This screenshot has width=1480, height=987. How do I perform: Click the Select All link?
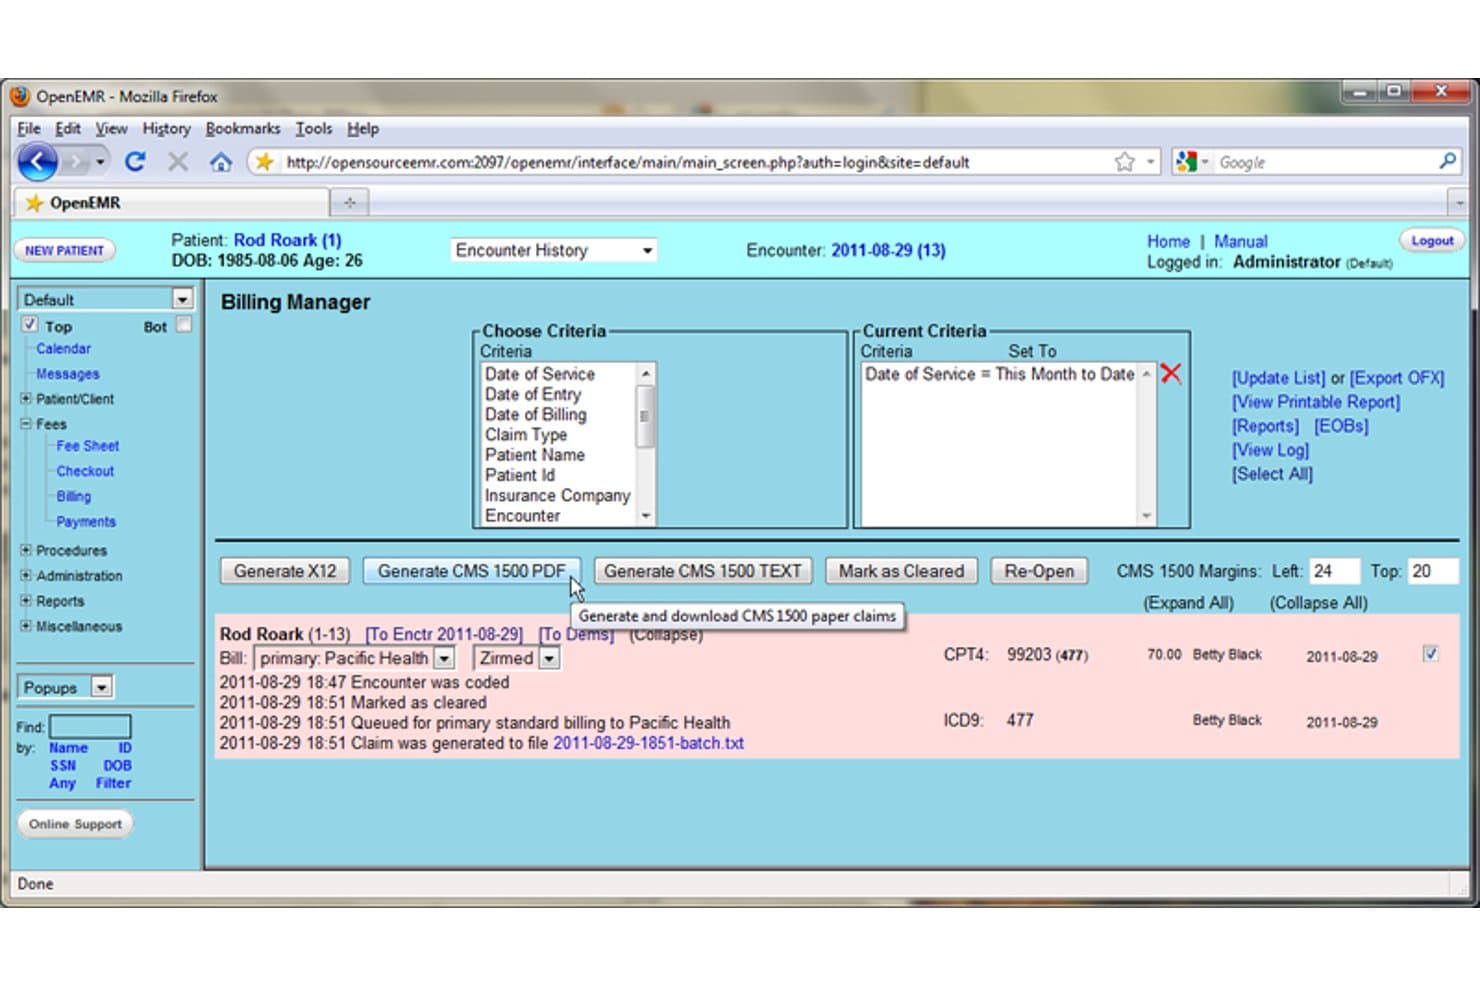point(1272,474)
